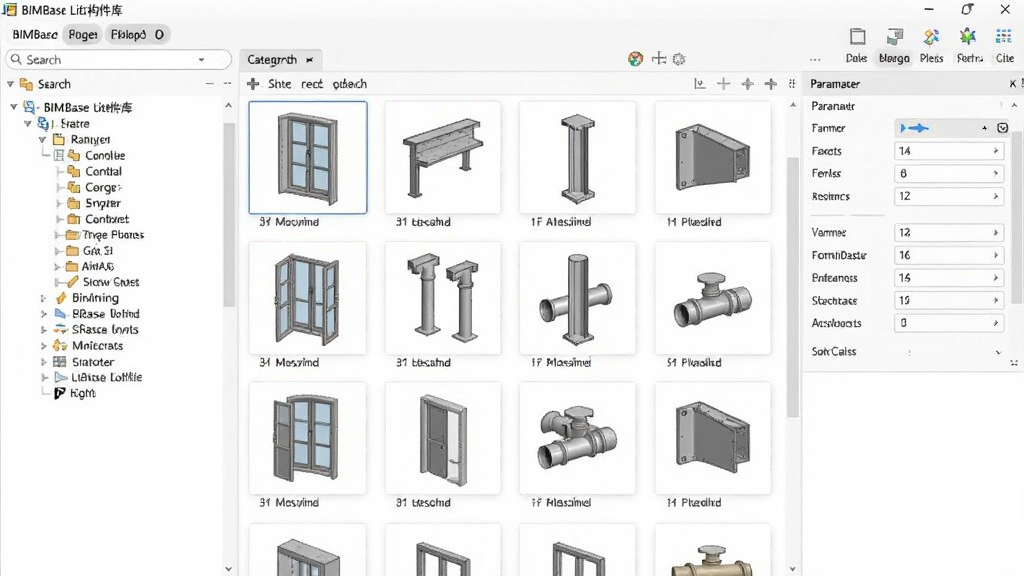Click the Acsibocts value field
Viewport: 1024px width, 576px height.
coord(948,323)
